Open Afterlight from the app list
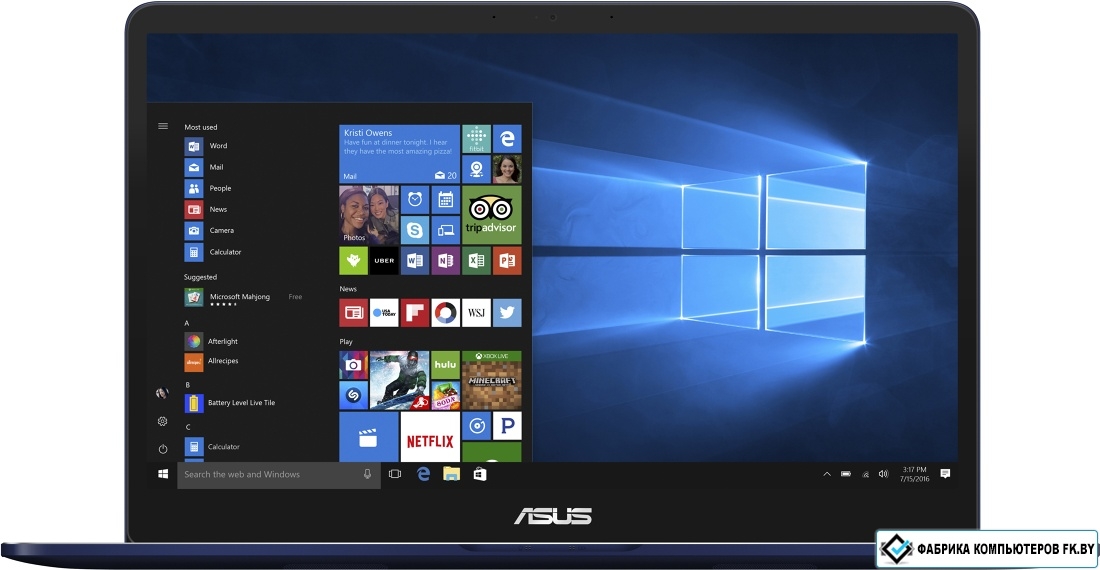The width and height of the screenshot is (1100, 570). point(212,341)
